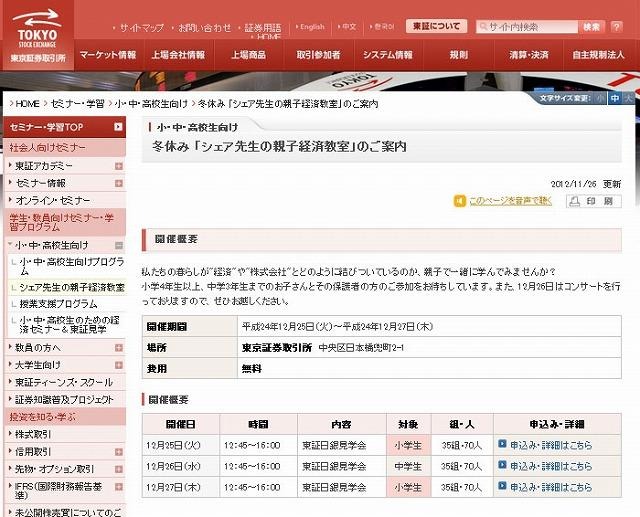640x517 pixels.
Task: Click the arrow icon beside セミナー・学習TOP
Action: pos(119,128)
